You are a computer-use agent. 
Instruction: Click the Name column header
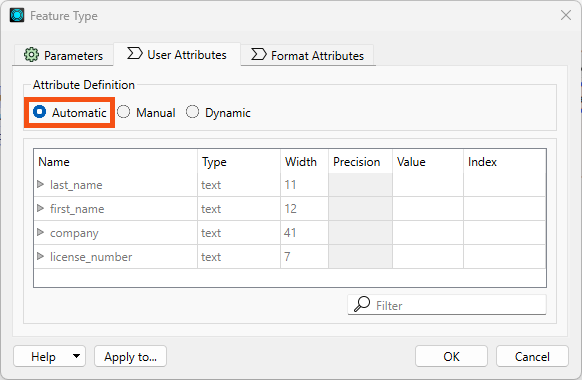(x=115, y=162)
